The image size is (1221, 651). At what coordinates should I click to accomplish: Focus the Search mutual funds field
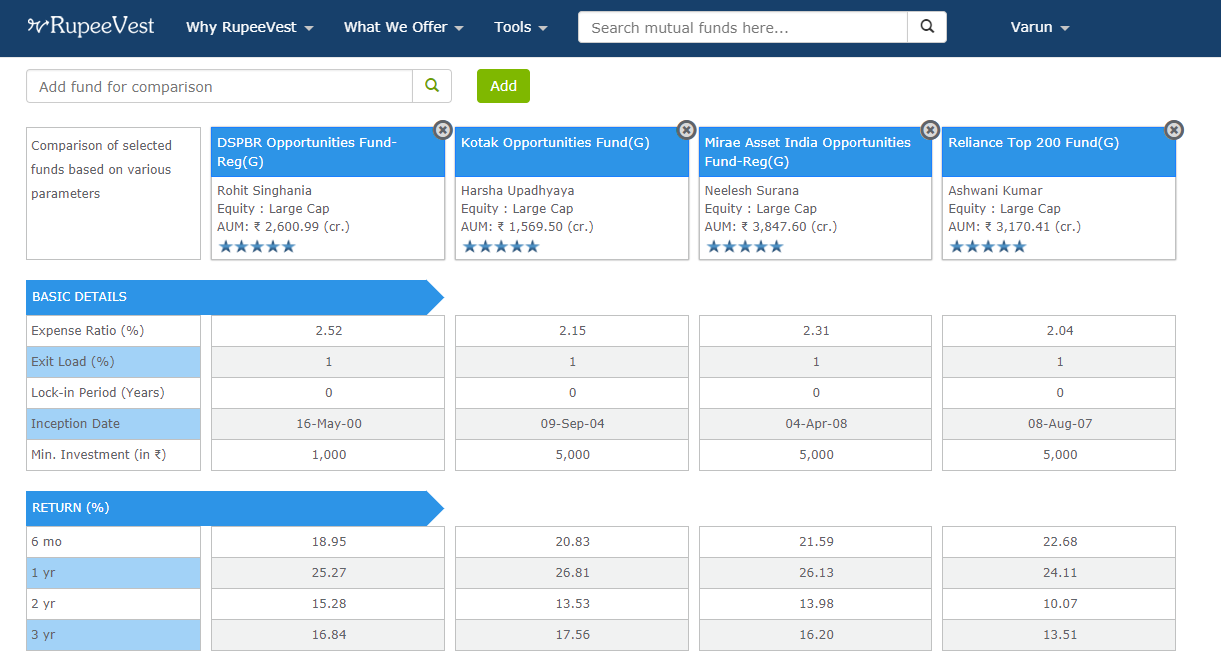click(743, 27)
